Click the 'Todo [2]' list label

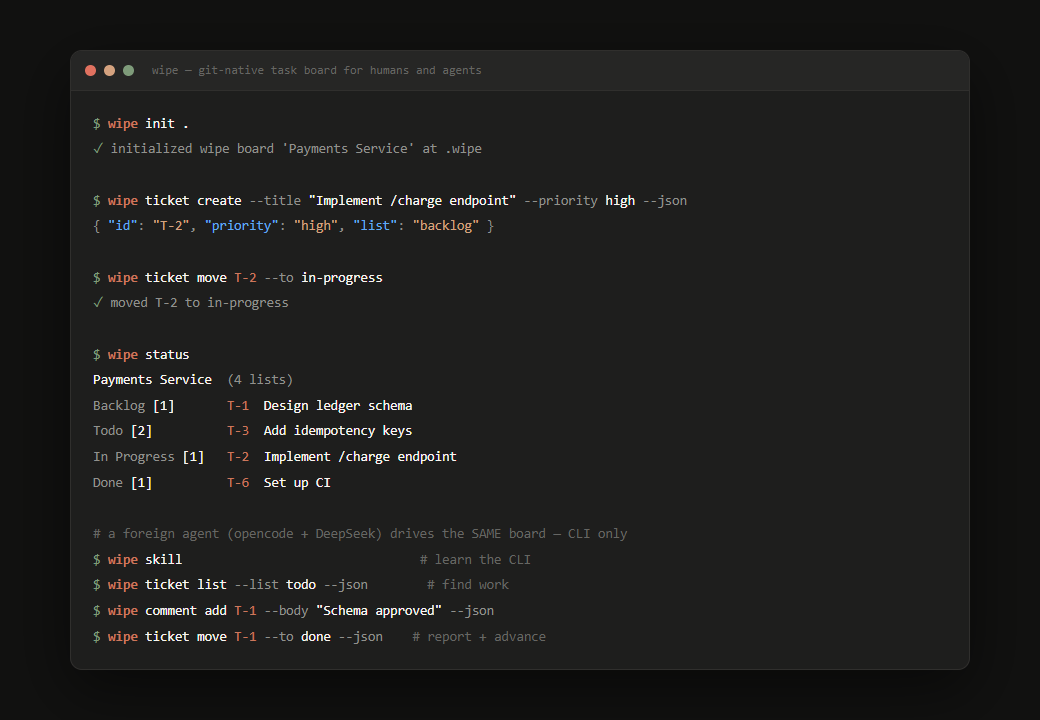123,430
